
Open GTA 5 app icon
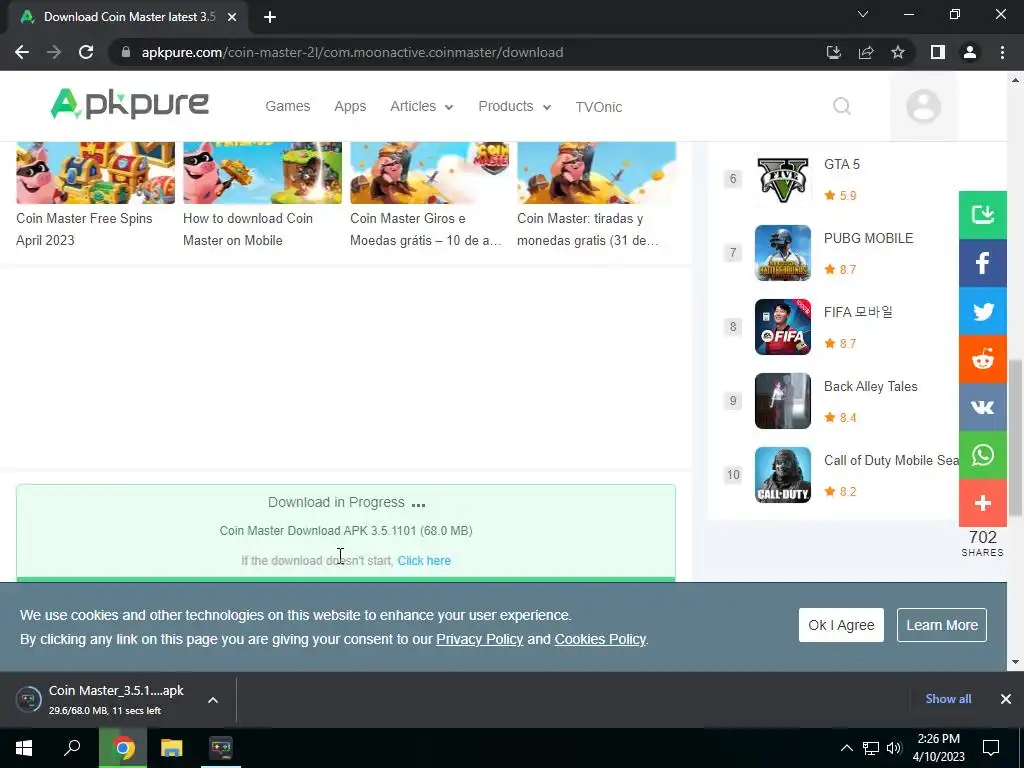pos(782,178)
